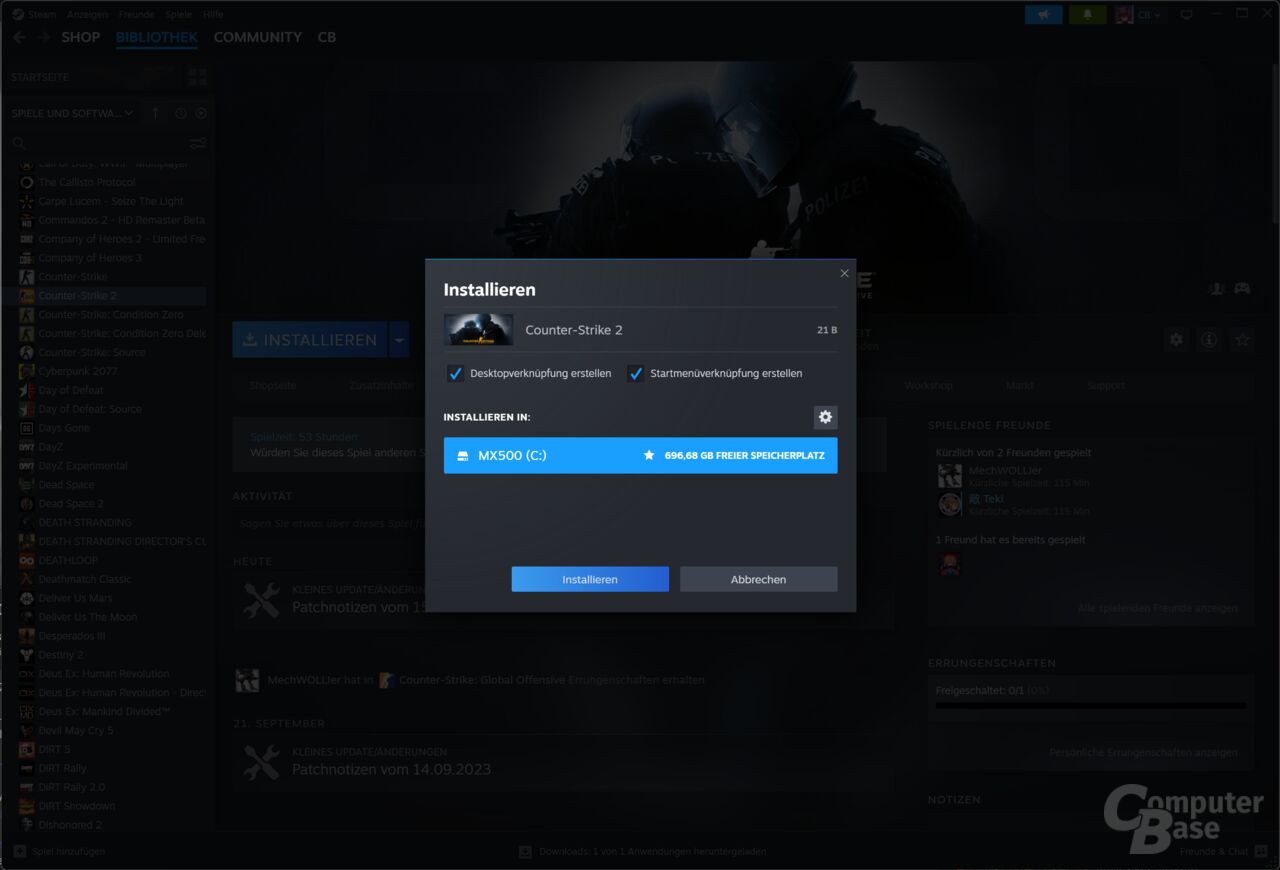
Task: Open game settings gear on Counter-Strike 2 page
Action: (1176, 340)
